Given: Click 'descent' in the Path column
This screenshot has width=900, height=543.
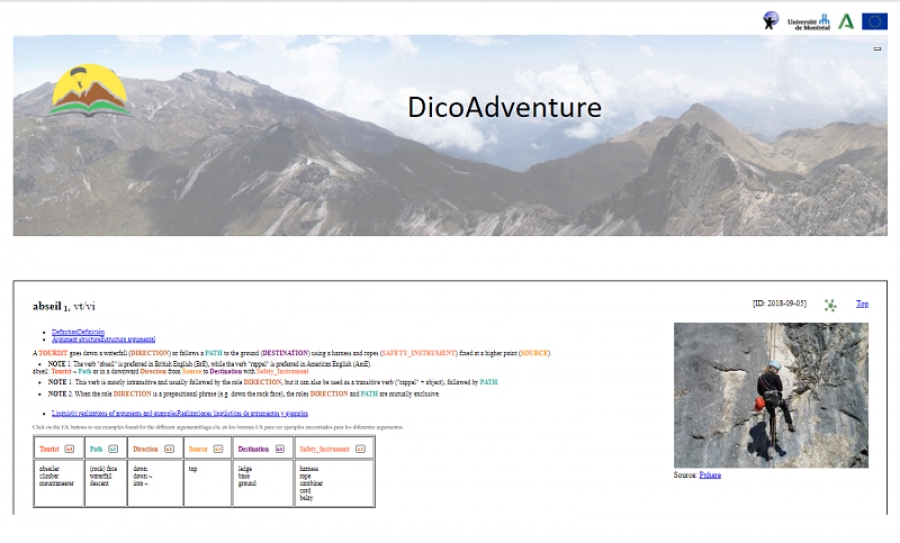Looking at the screenshot, I should [99, 483].
